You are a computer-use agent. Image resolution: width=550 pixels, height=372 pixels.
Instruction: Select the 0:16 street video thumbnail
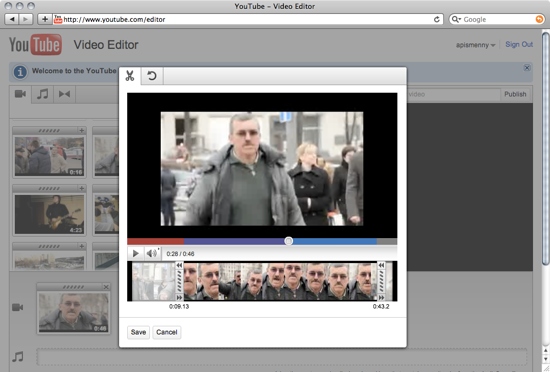[49, 156]
